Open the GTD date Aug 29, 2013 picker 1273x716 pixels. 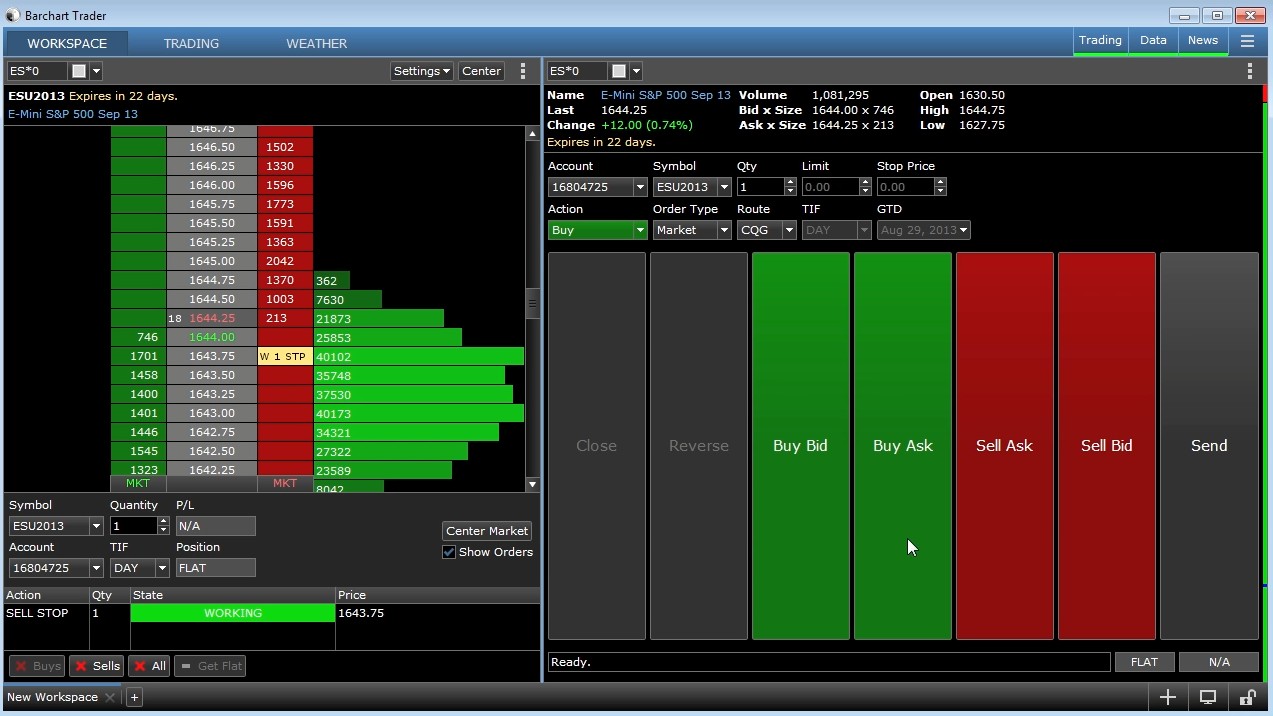924,230
